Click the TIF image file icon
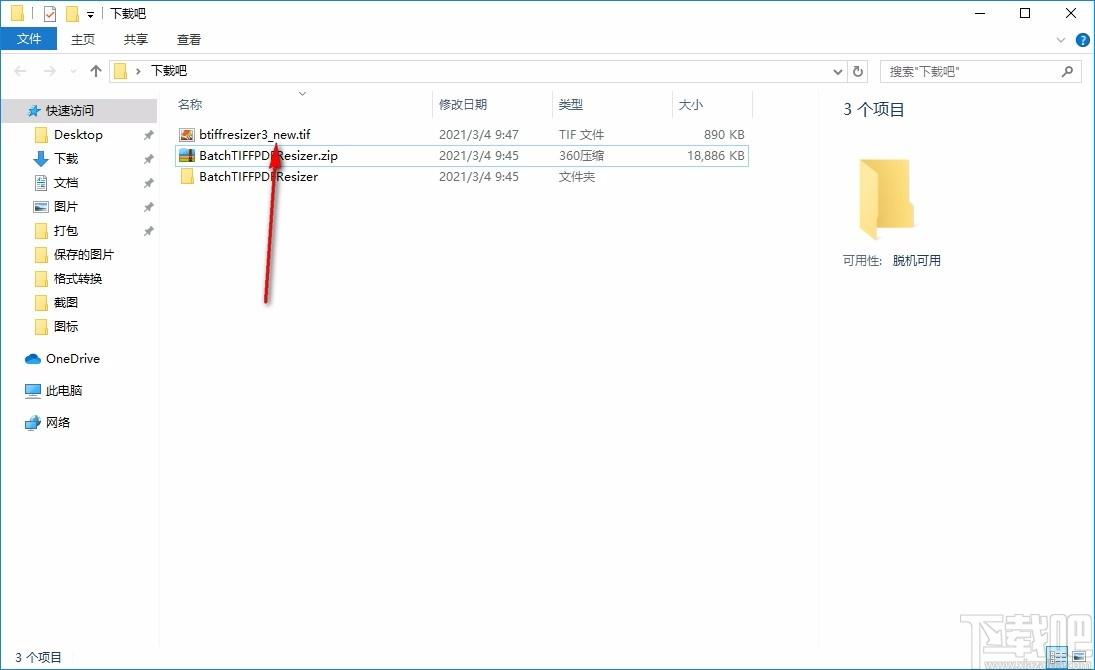1095x670 pixels. [x=186, y=134]
